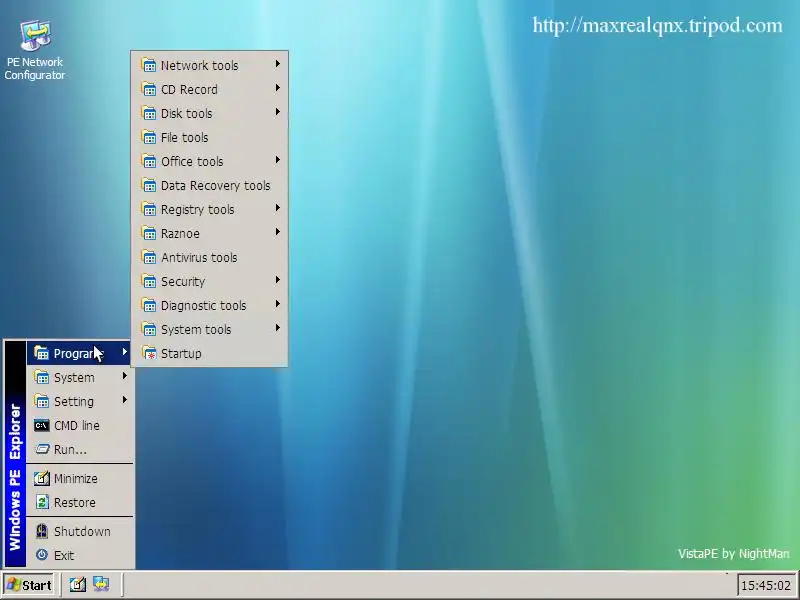
Task: Select Antivirus tools menu entry
Action: (210, 257)
